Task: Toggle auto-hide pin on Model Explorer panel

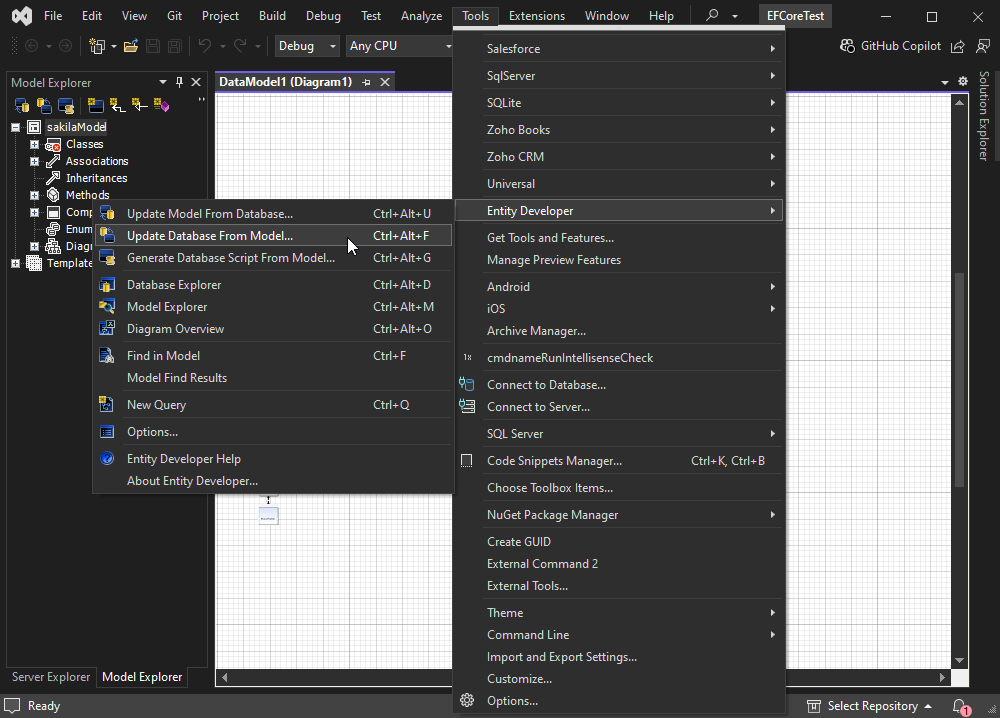Action: coord(180,82)
